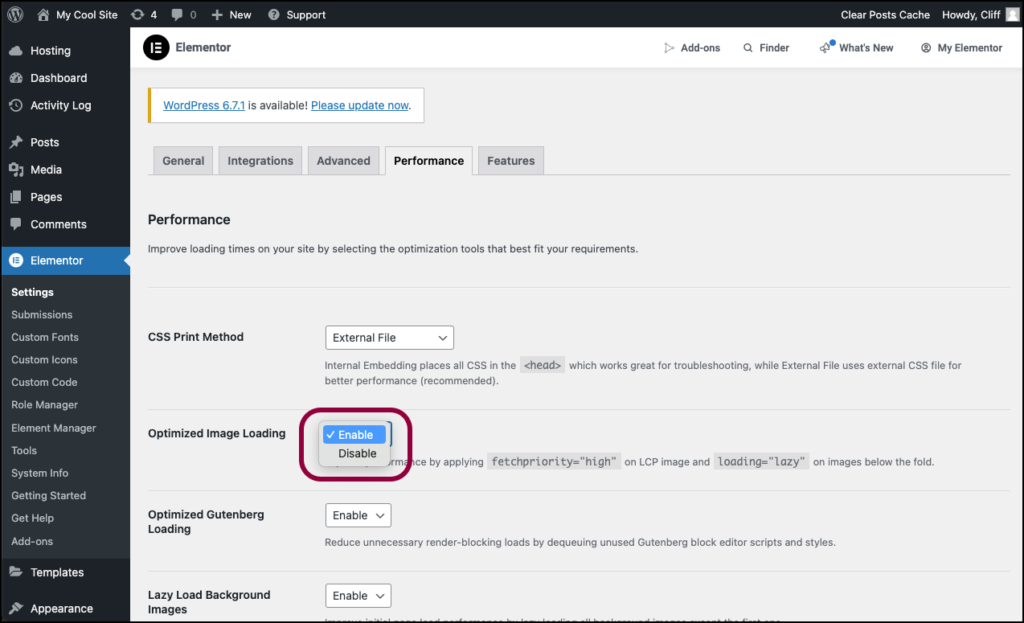Click the Elementor logo icon

point(156,47)
